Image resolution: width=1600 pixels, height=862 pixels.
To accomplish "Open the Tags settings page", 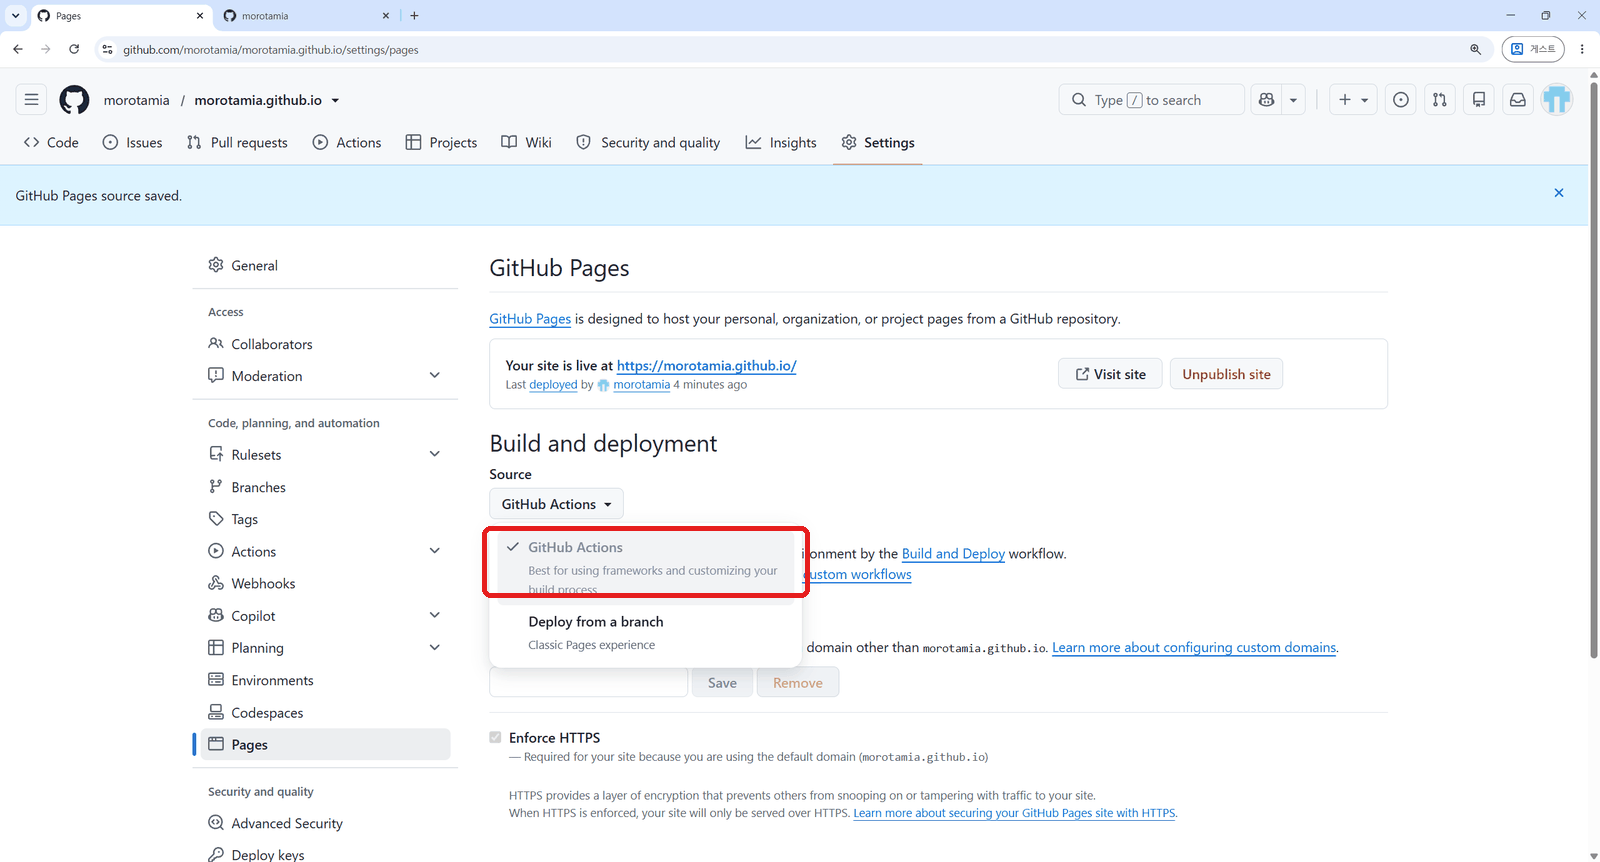I will (x=325, y=519).
